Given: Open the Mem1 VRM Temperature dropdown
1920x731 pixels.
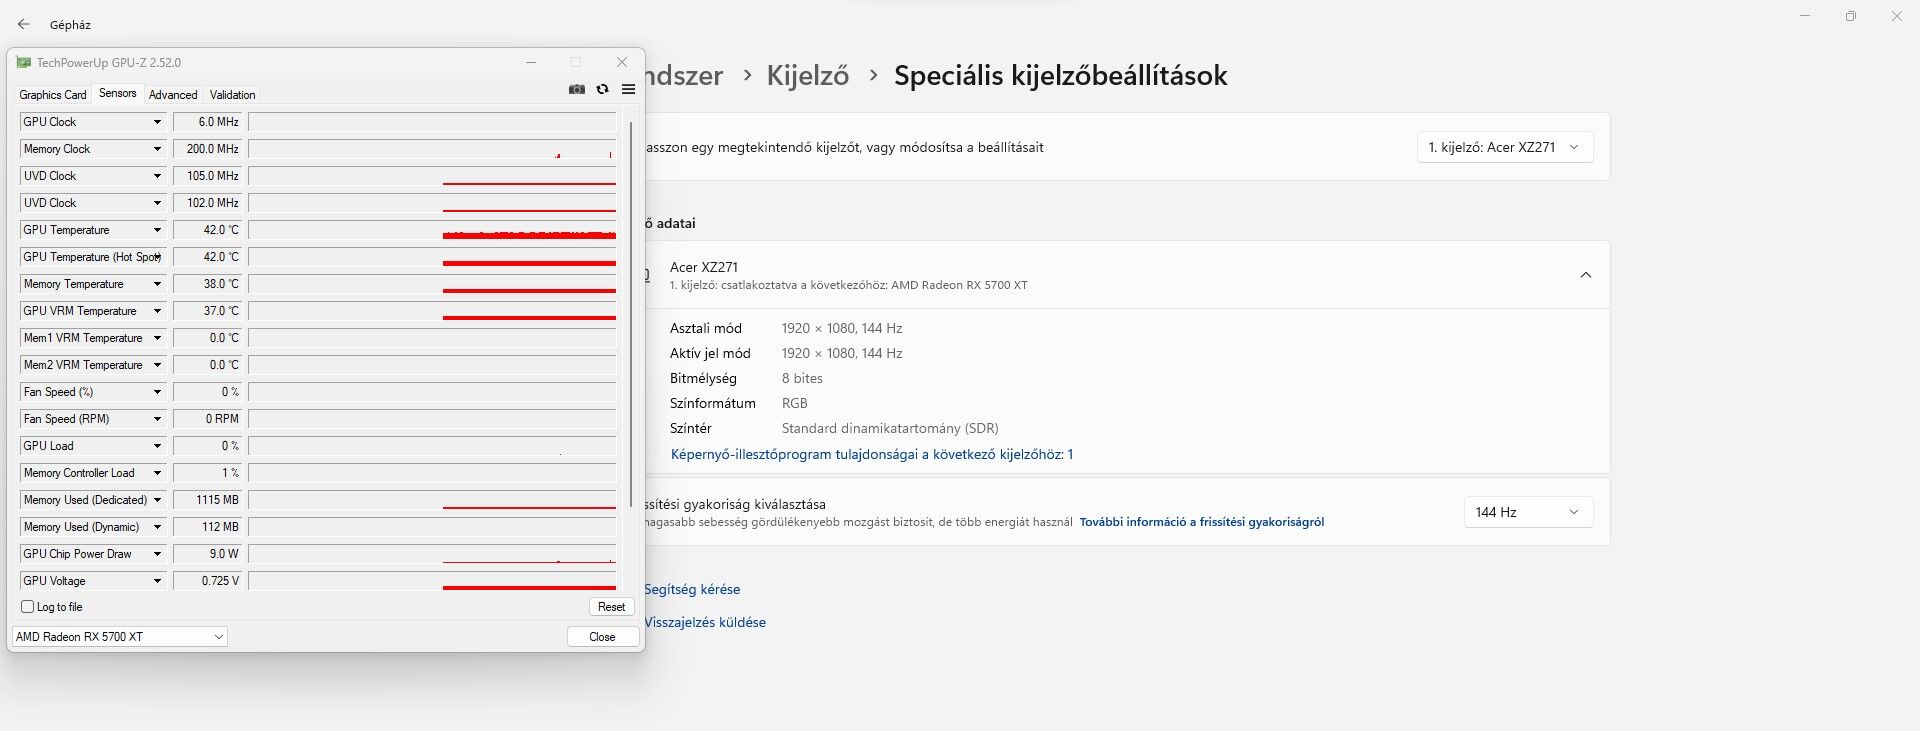Looking at the screenshot, I should (157, 338).
